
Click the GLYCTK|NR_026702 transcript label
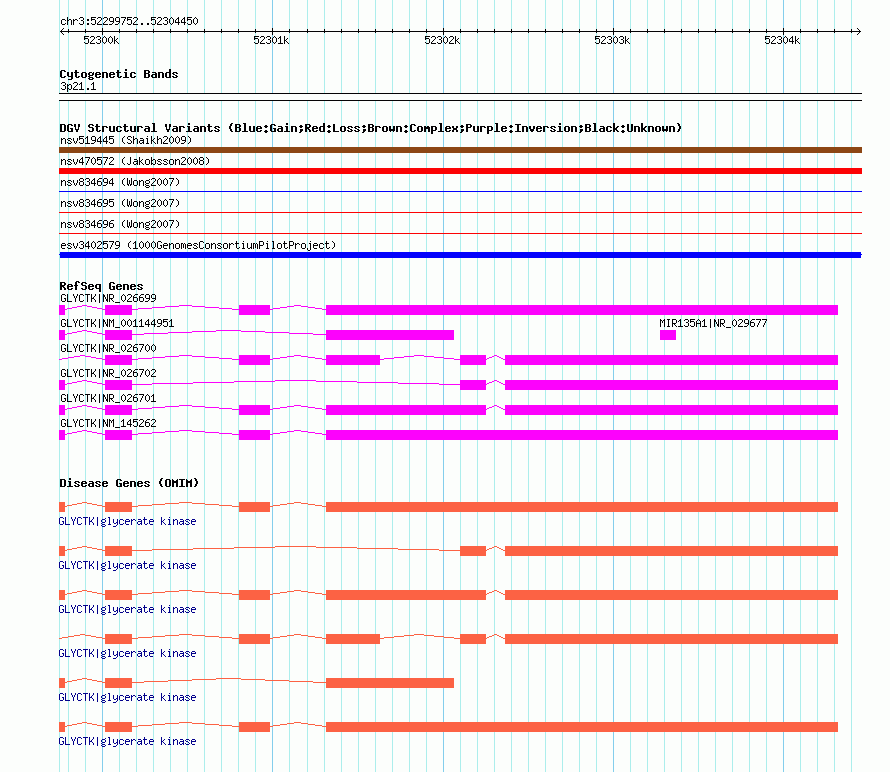[108, 373]
